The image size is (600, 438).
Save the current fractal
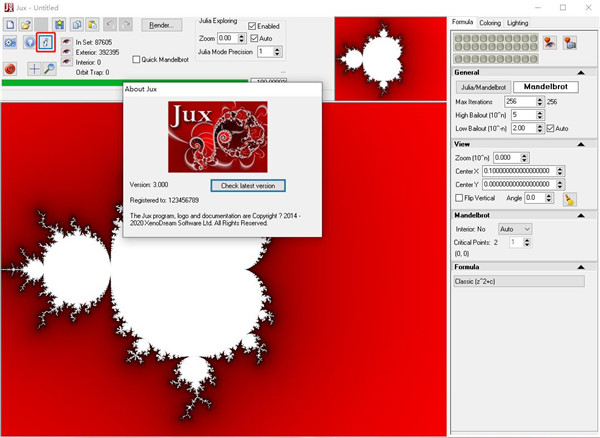pyautogui.click(x=59, y=25)
